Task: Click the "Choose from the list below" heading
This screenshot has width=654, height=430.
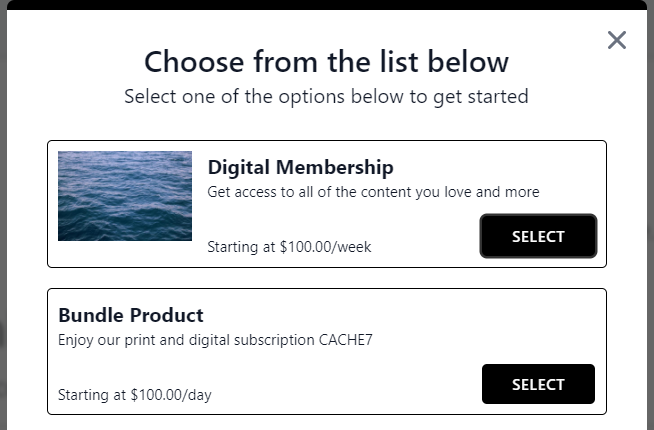Action: [327, 62]
